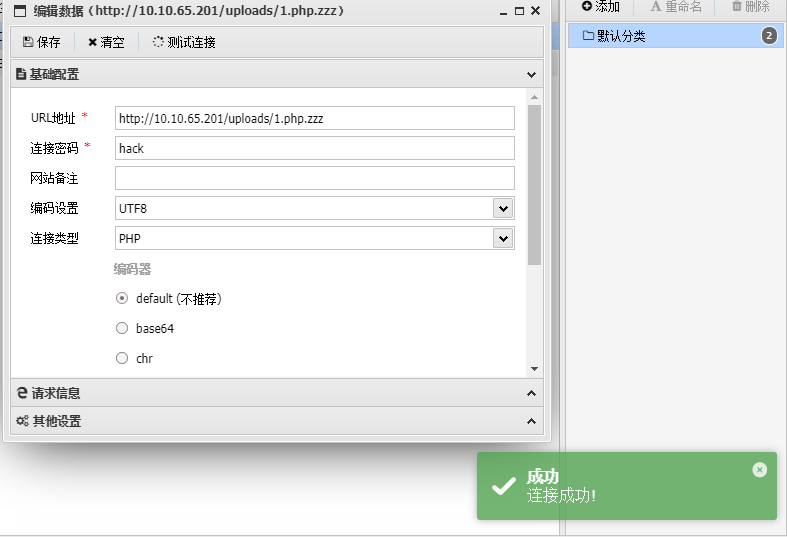The height and width of the screenshot is (537, 787).
Task: Select the 默认分类 category folder
Action: pyautogui.click(x=620, y=36)
